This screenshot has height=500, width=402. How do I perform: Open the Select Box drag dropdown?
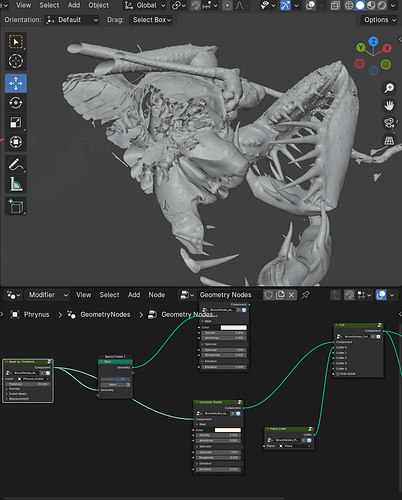point(152,20)
